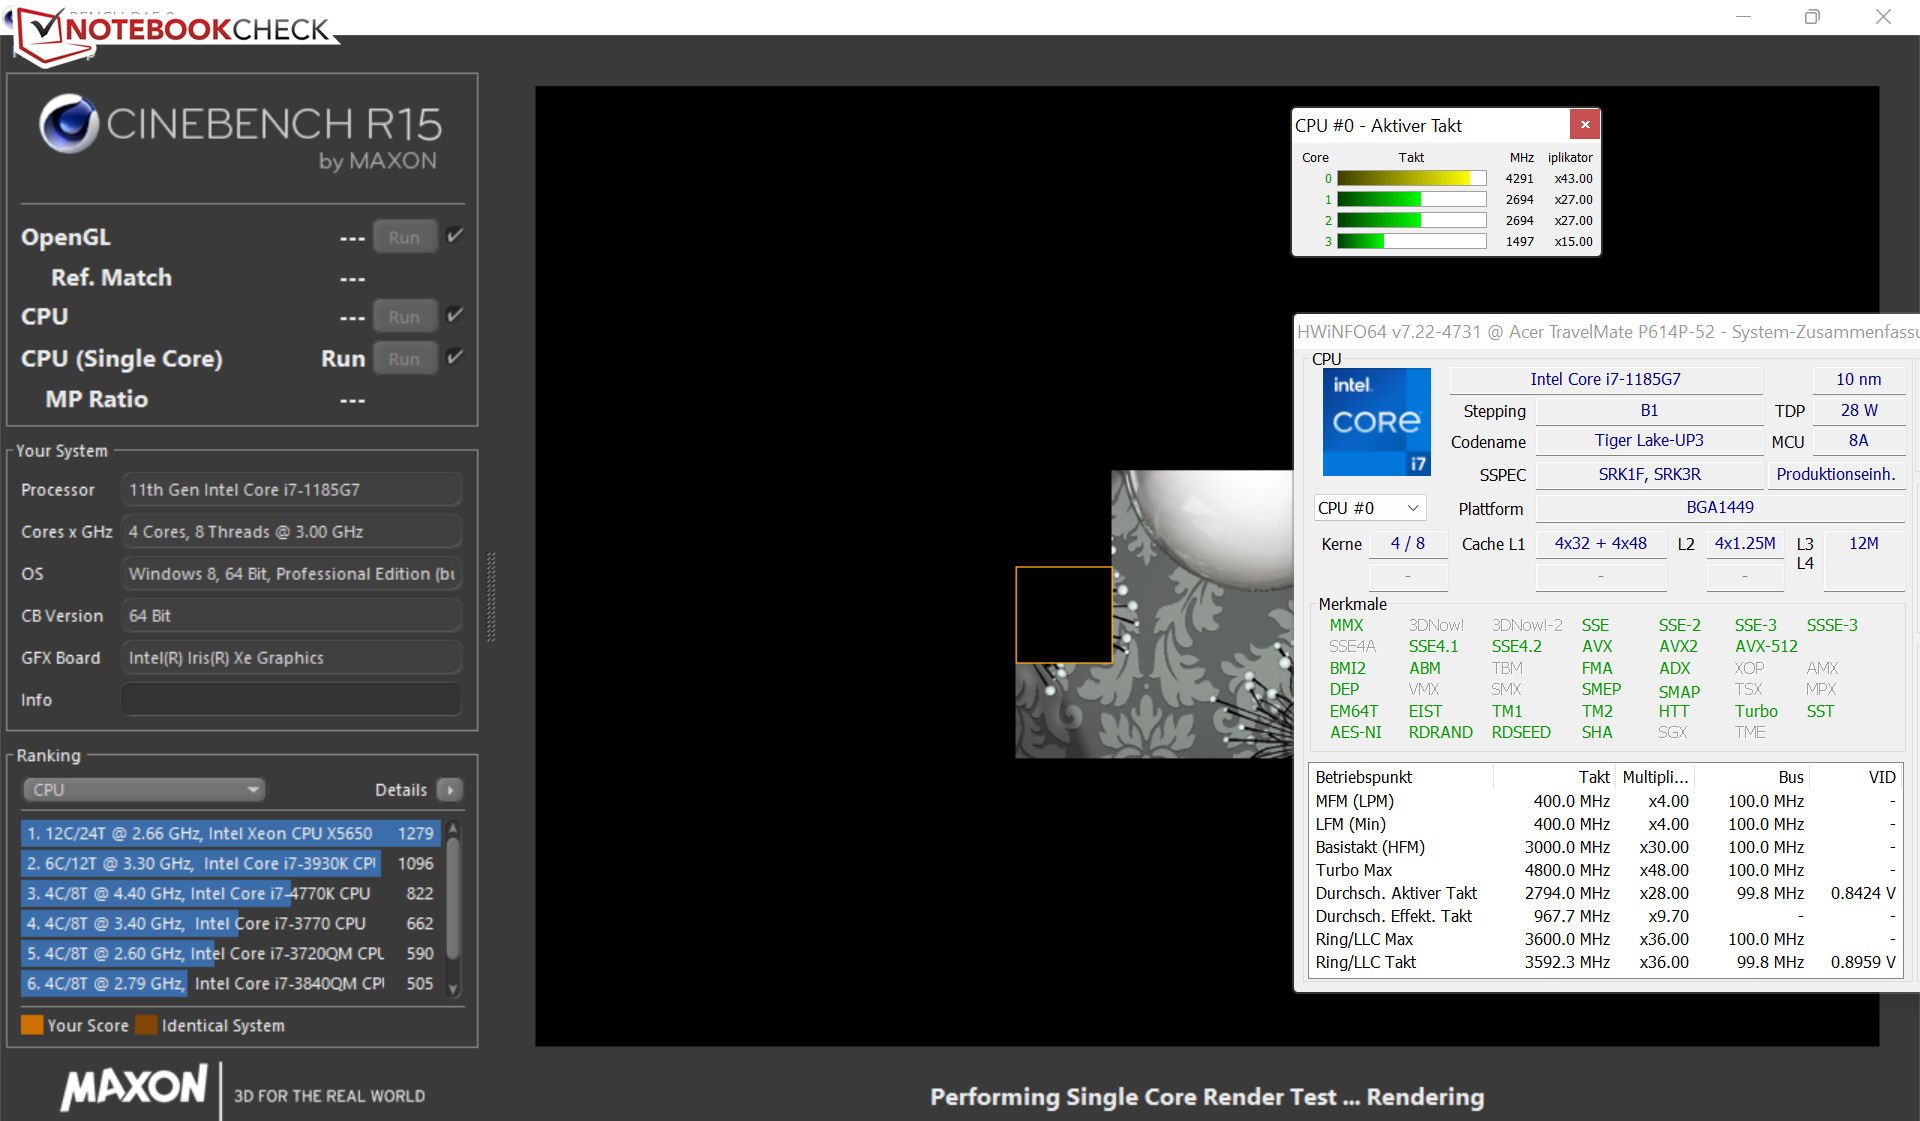The width and height of the screenshot is (1920, 1121).
Task: Open the CPU #0 selector dropdown
Action: coord(1368,508)
